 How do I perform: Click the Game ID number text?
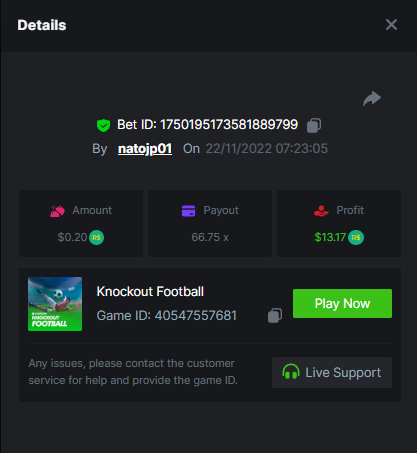[x=196, y=315]
